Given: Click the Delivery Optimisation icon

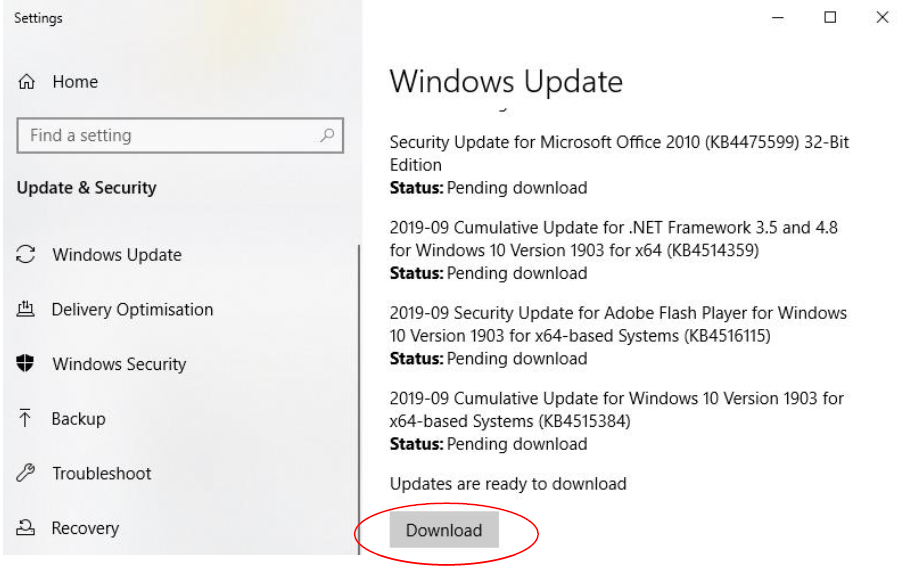Looking at the screenshot, I should pos(25,309).
